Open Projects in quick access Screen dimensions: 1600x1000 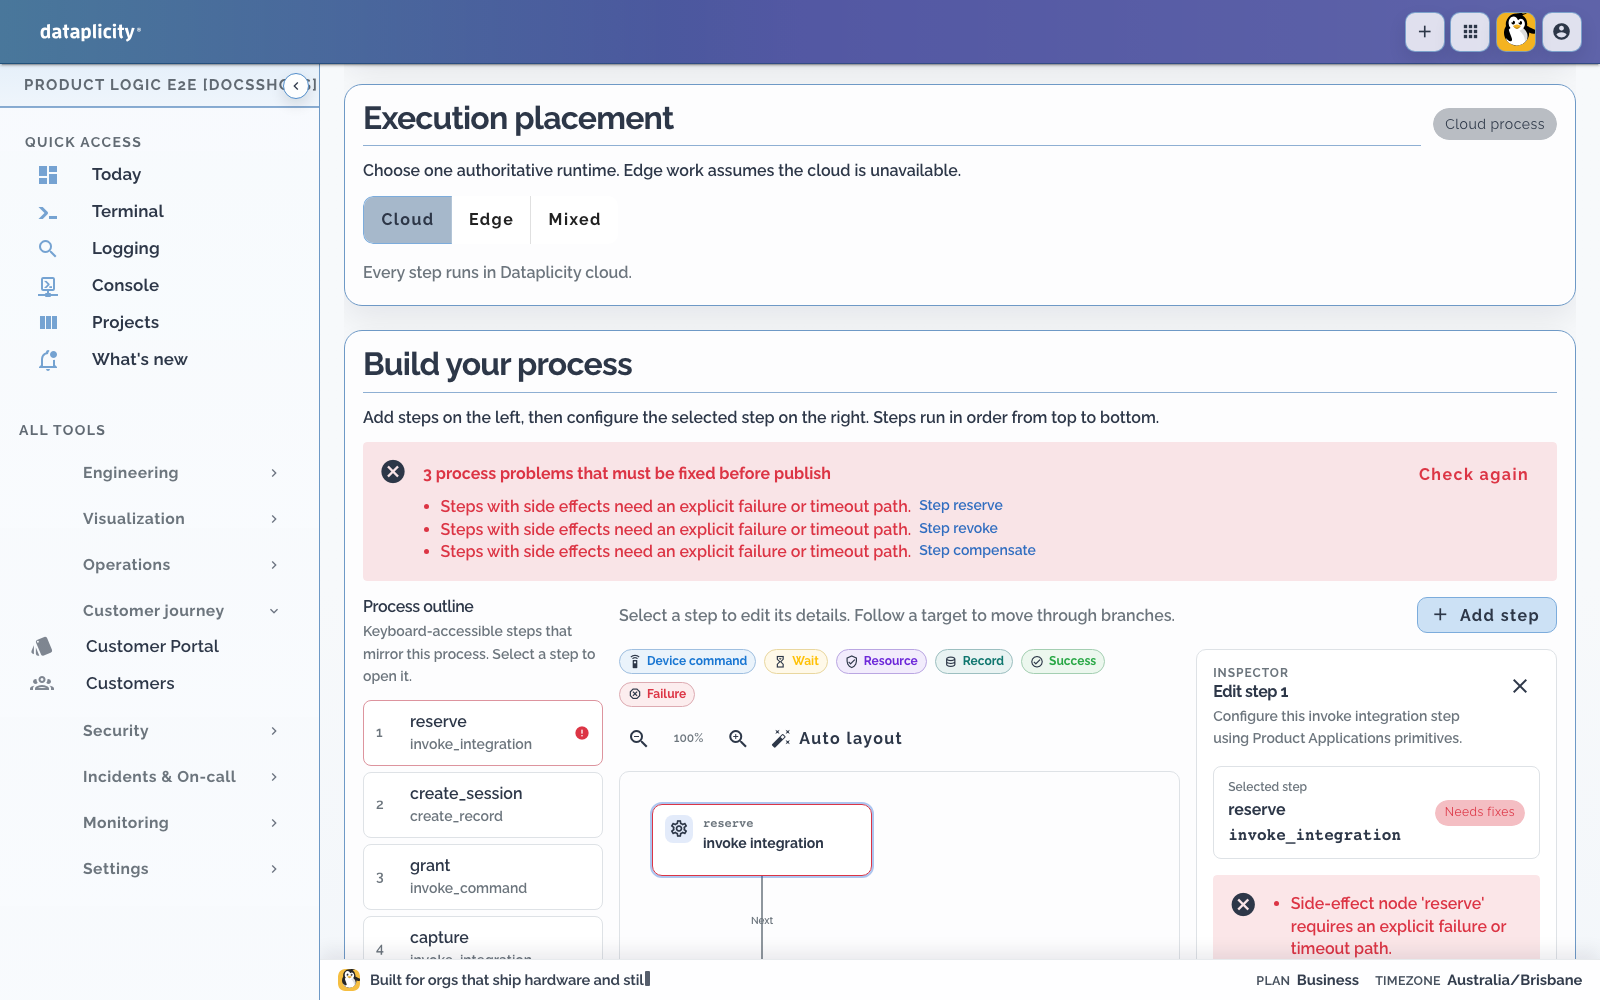[125, 323]
